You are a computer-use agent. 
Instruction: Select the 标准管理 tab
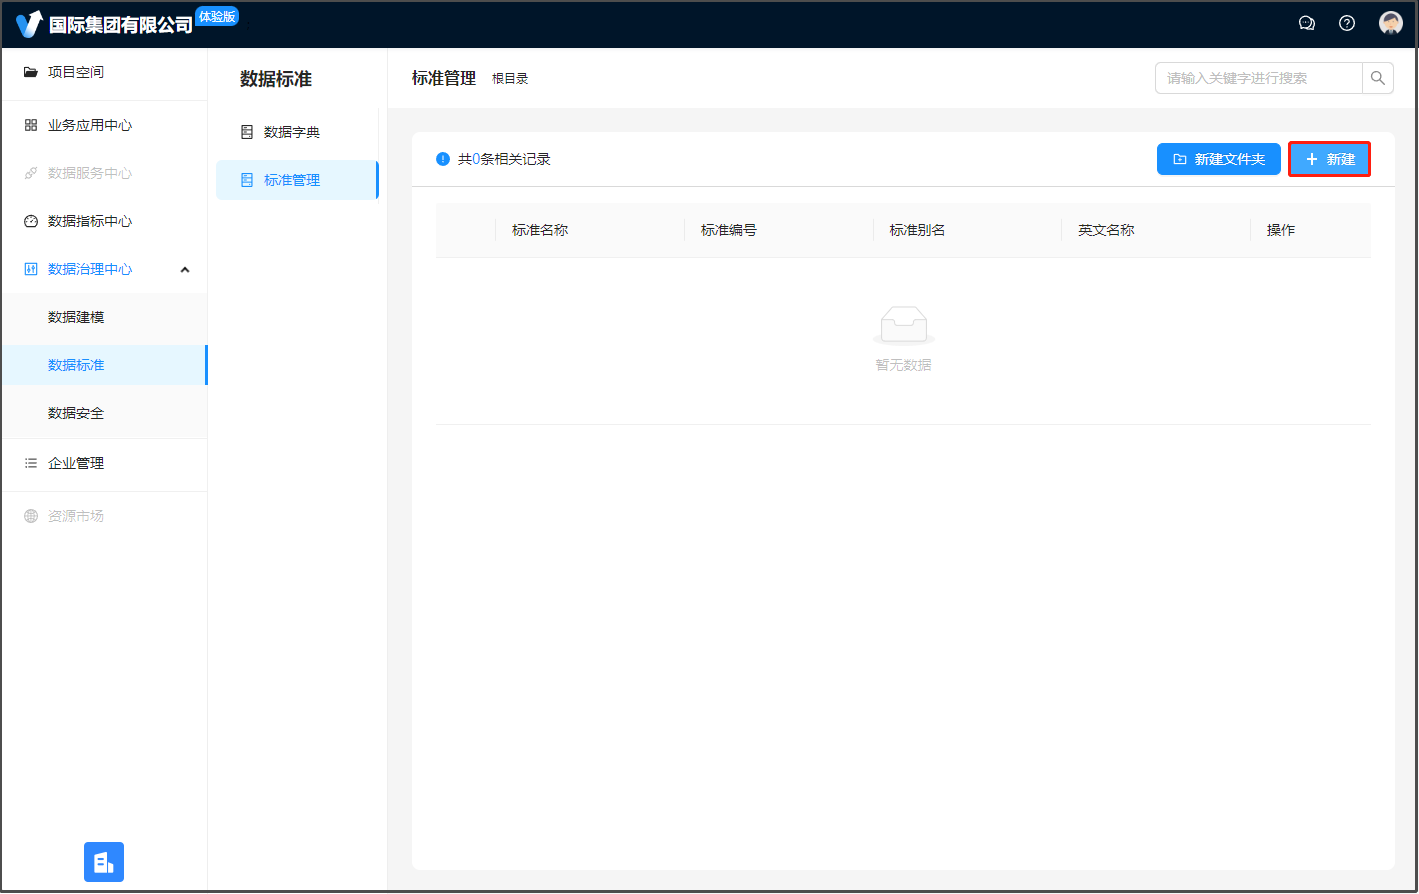click(x=291, y=180)
